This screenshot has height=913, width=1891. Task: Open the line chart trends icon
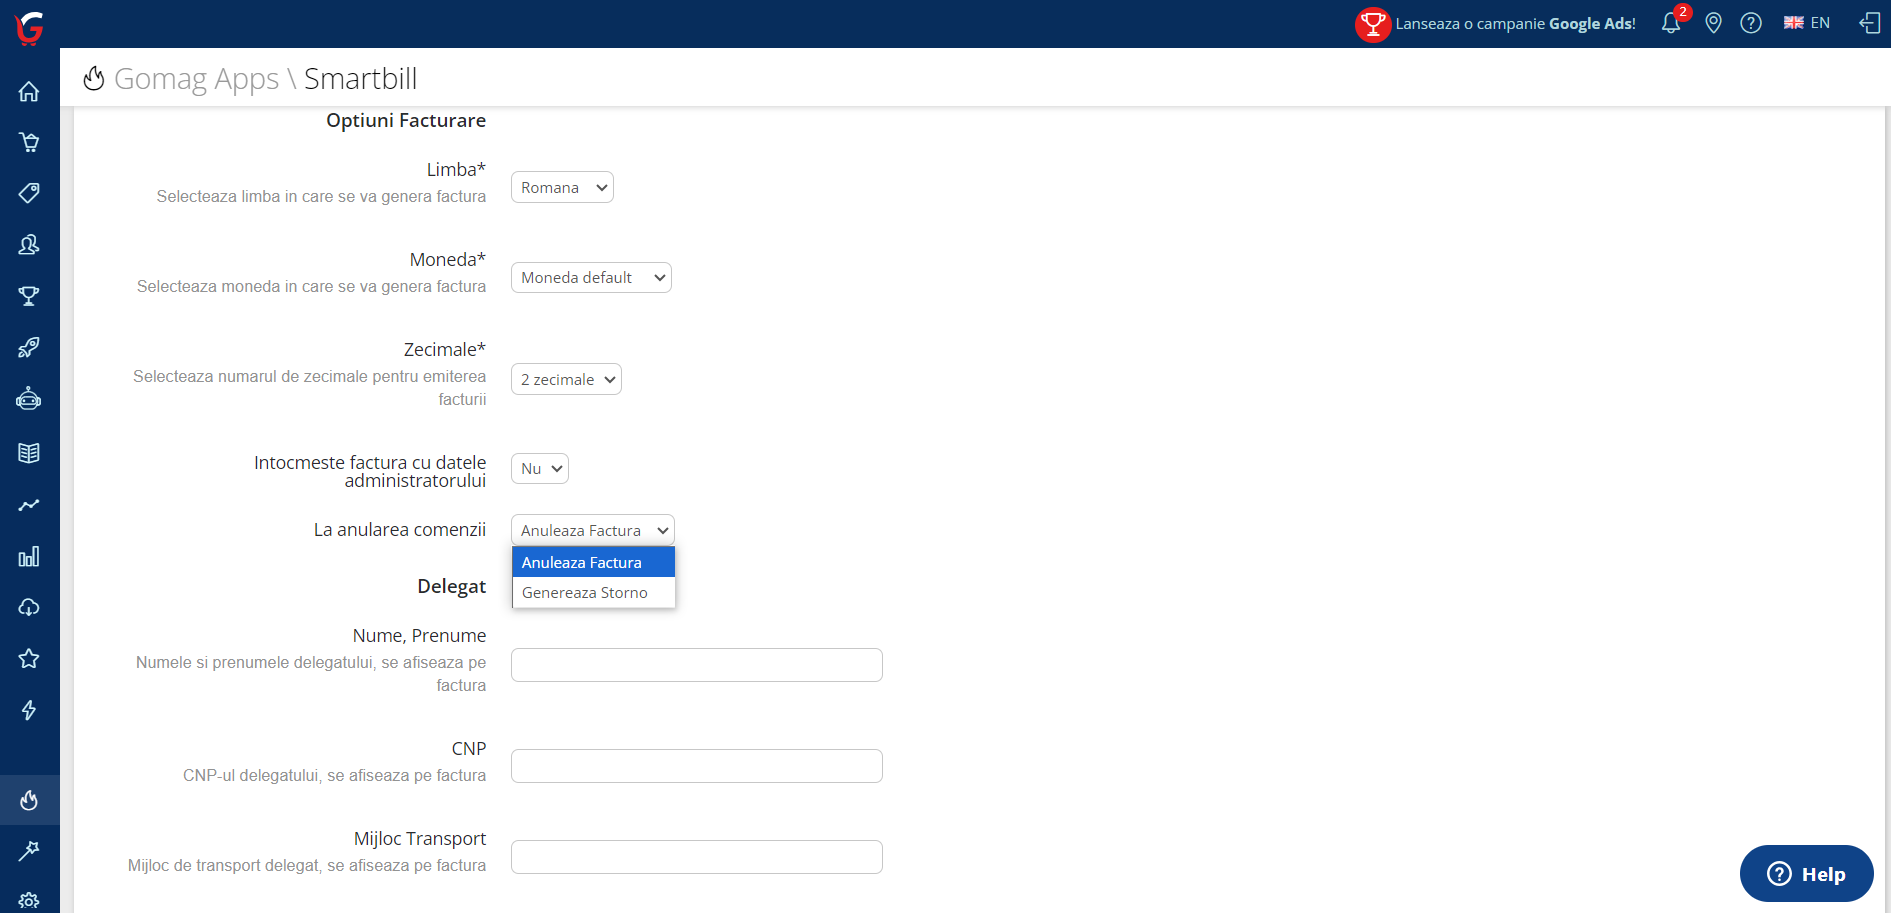29,505
